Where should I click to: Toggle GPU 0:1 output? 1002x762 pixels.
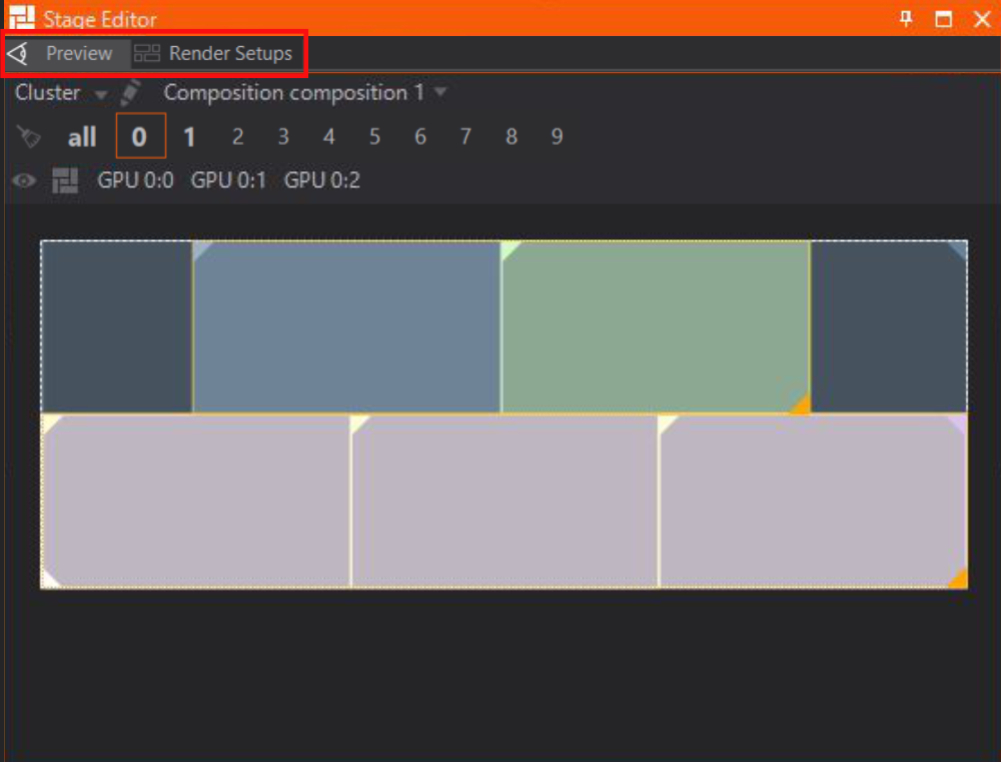[228, 181]
